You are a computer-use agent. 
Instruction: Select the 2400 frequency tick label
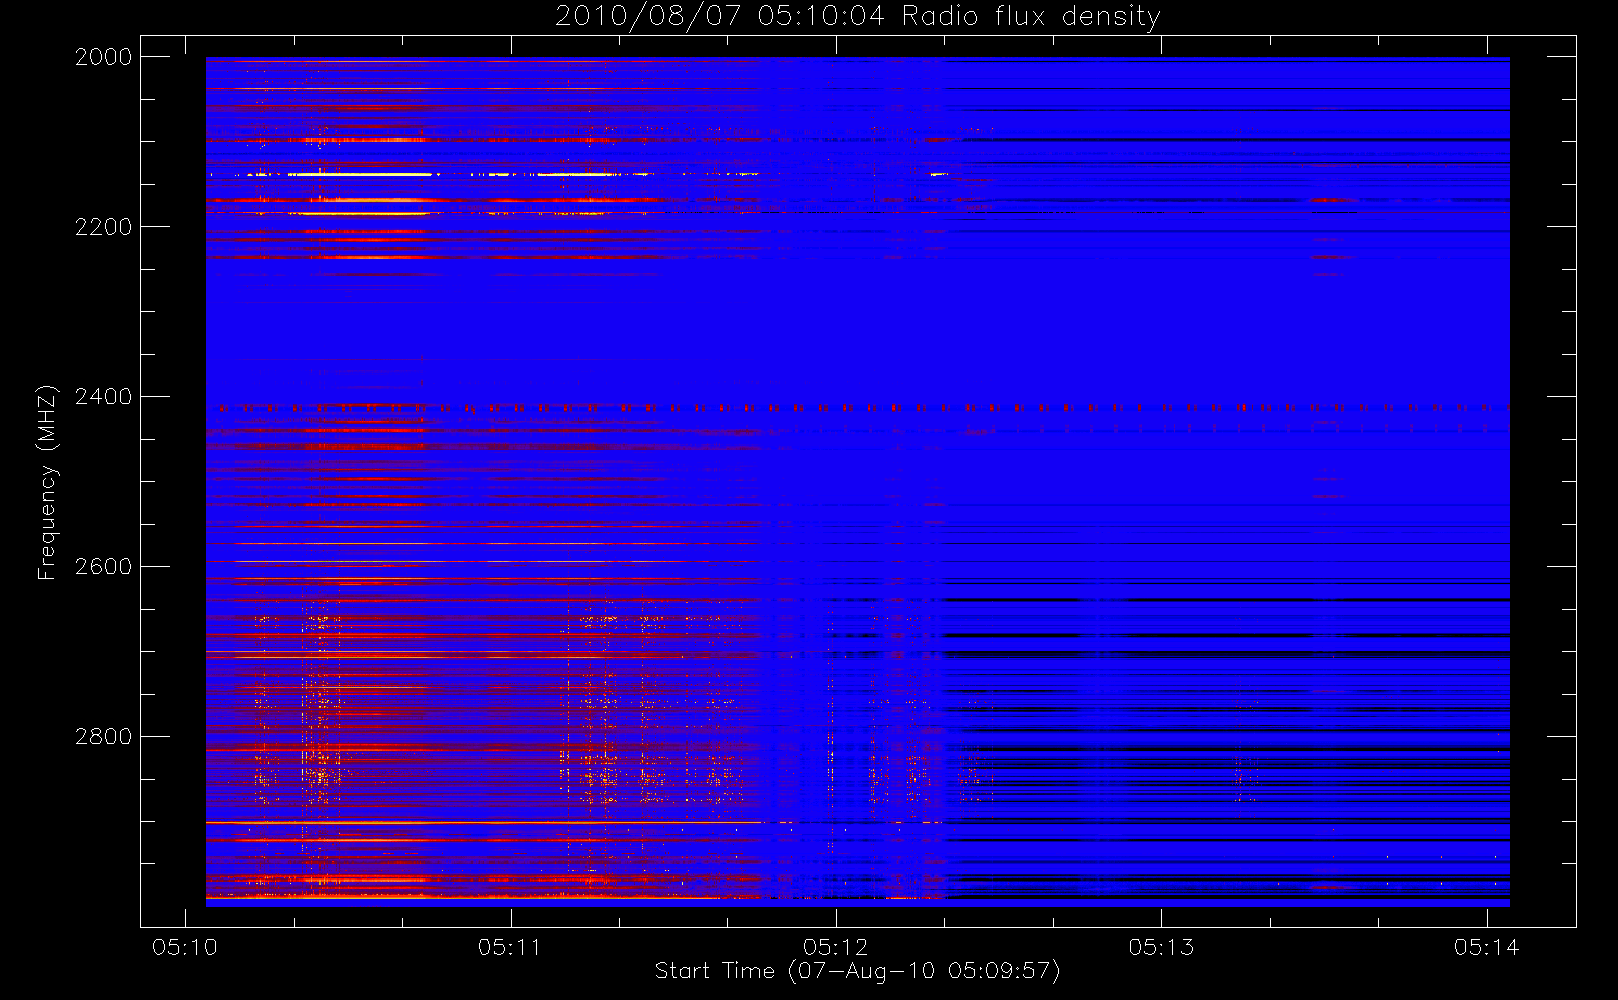(103, 397)
